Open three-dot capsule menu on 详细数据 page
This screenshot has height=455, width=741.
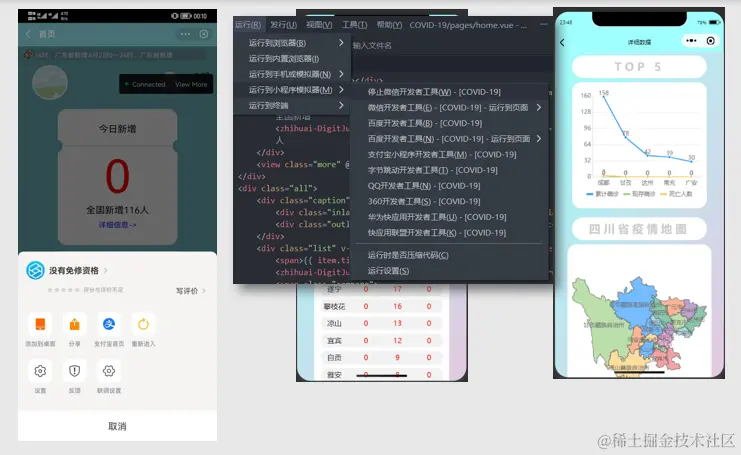(x=691, y=41)
